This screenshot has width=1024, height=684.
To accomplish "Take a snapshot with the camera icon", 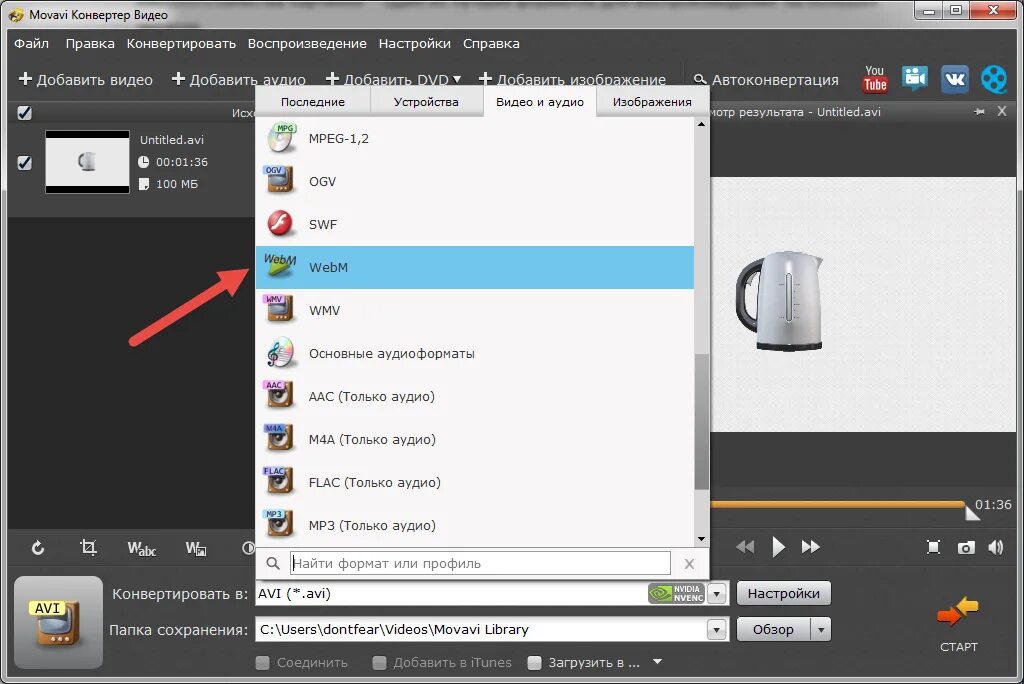I will point(966,547).
